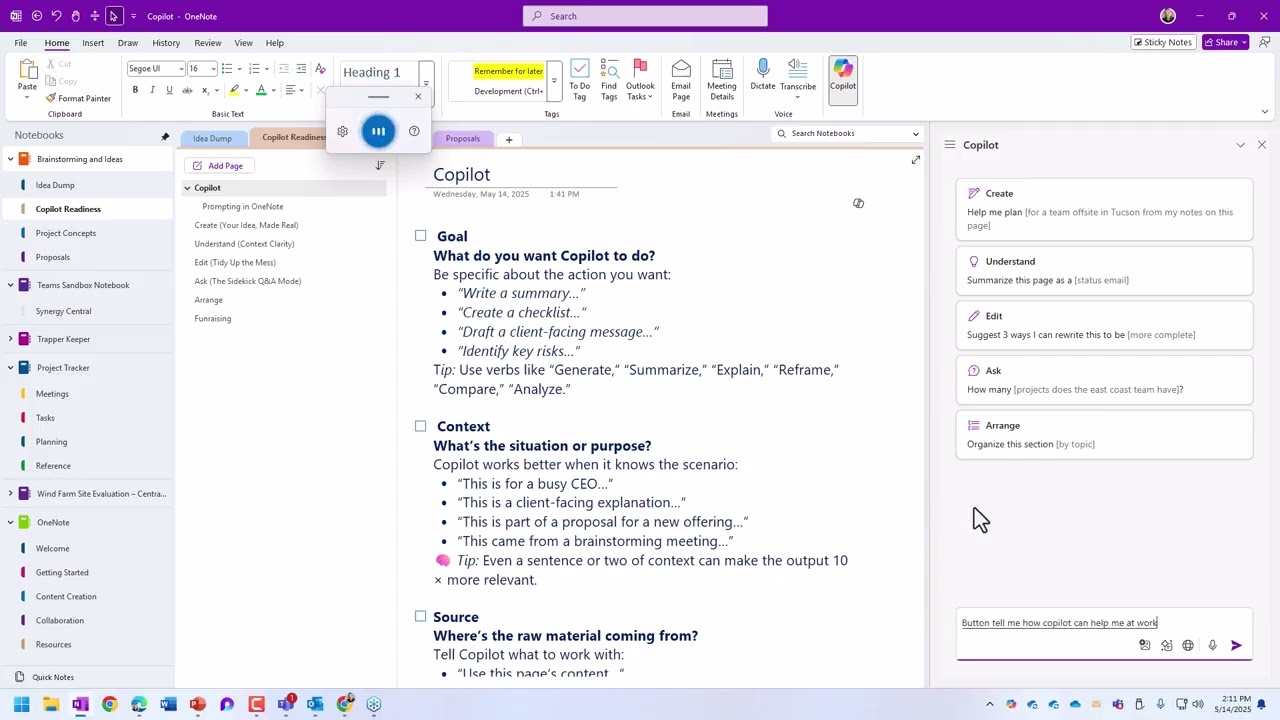Click in the Copilot prompt text field
1280x720 pixels.
tap(1104, 623)
